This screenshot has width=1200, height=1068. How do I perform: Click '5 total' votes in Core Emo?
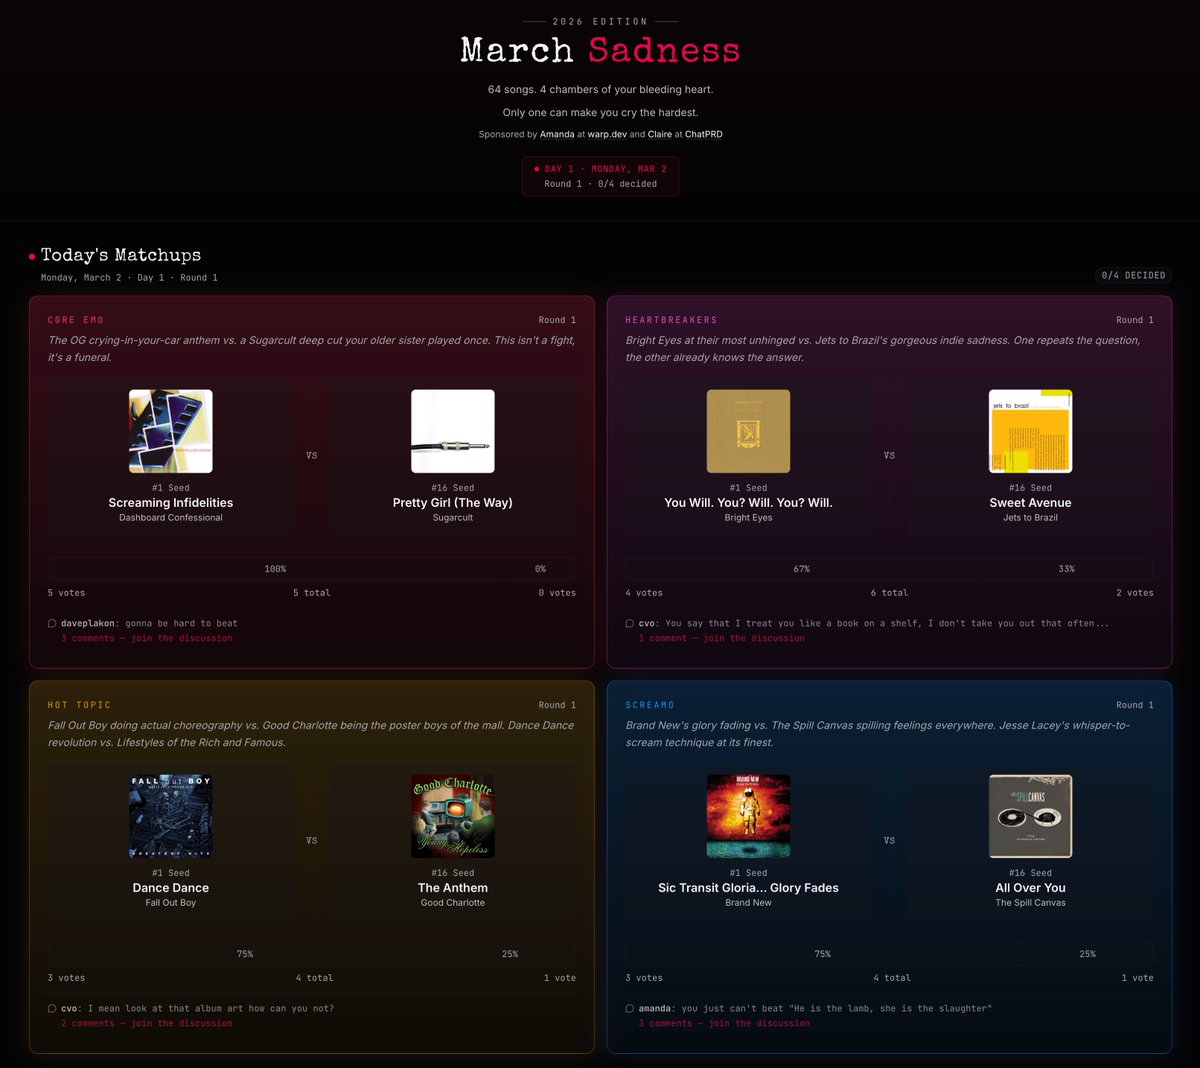click(311, 593)
